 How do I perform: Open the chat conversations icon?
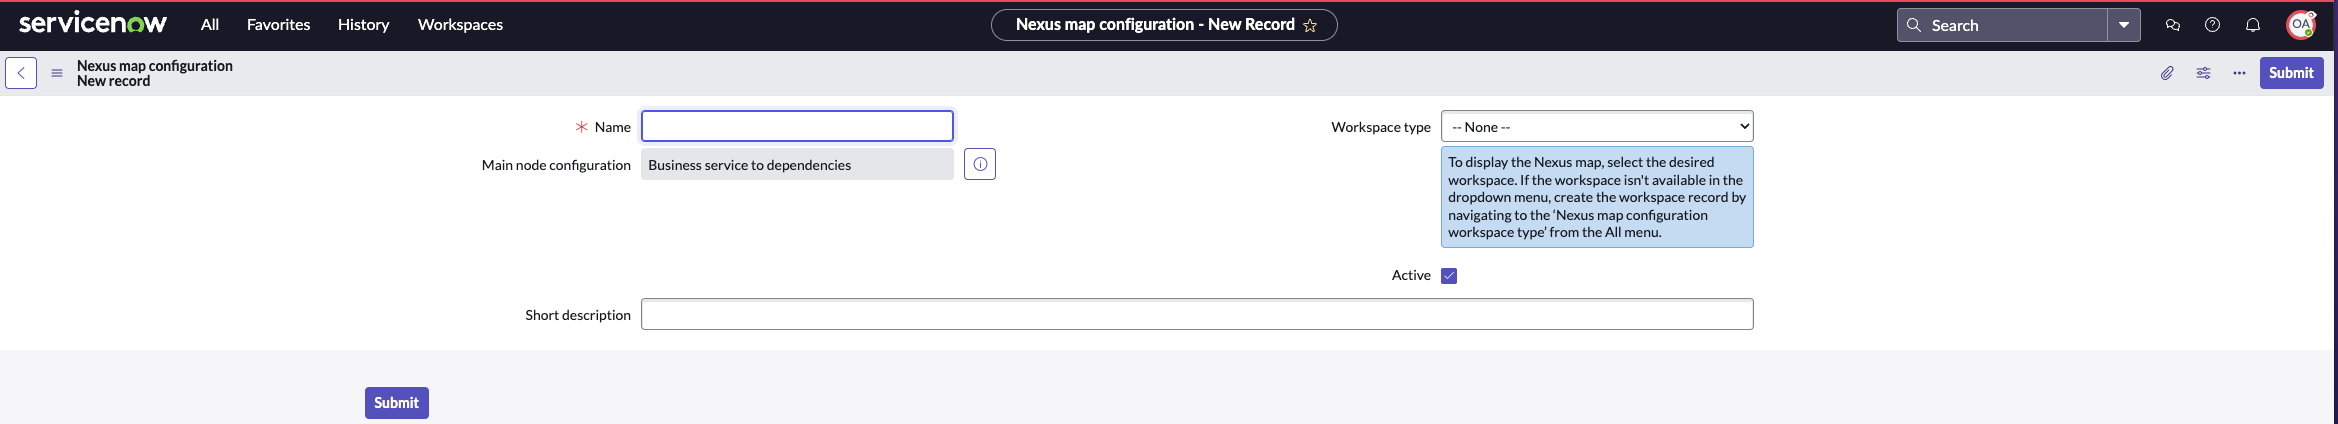tap(2173, 25)
